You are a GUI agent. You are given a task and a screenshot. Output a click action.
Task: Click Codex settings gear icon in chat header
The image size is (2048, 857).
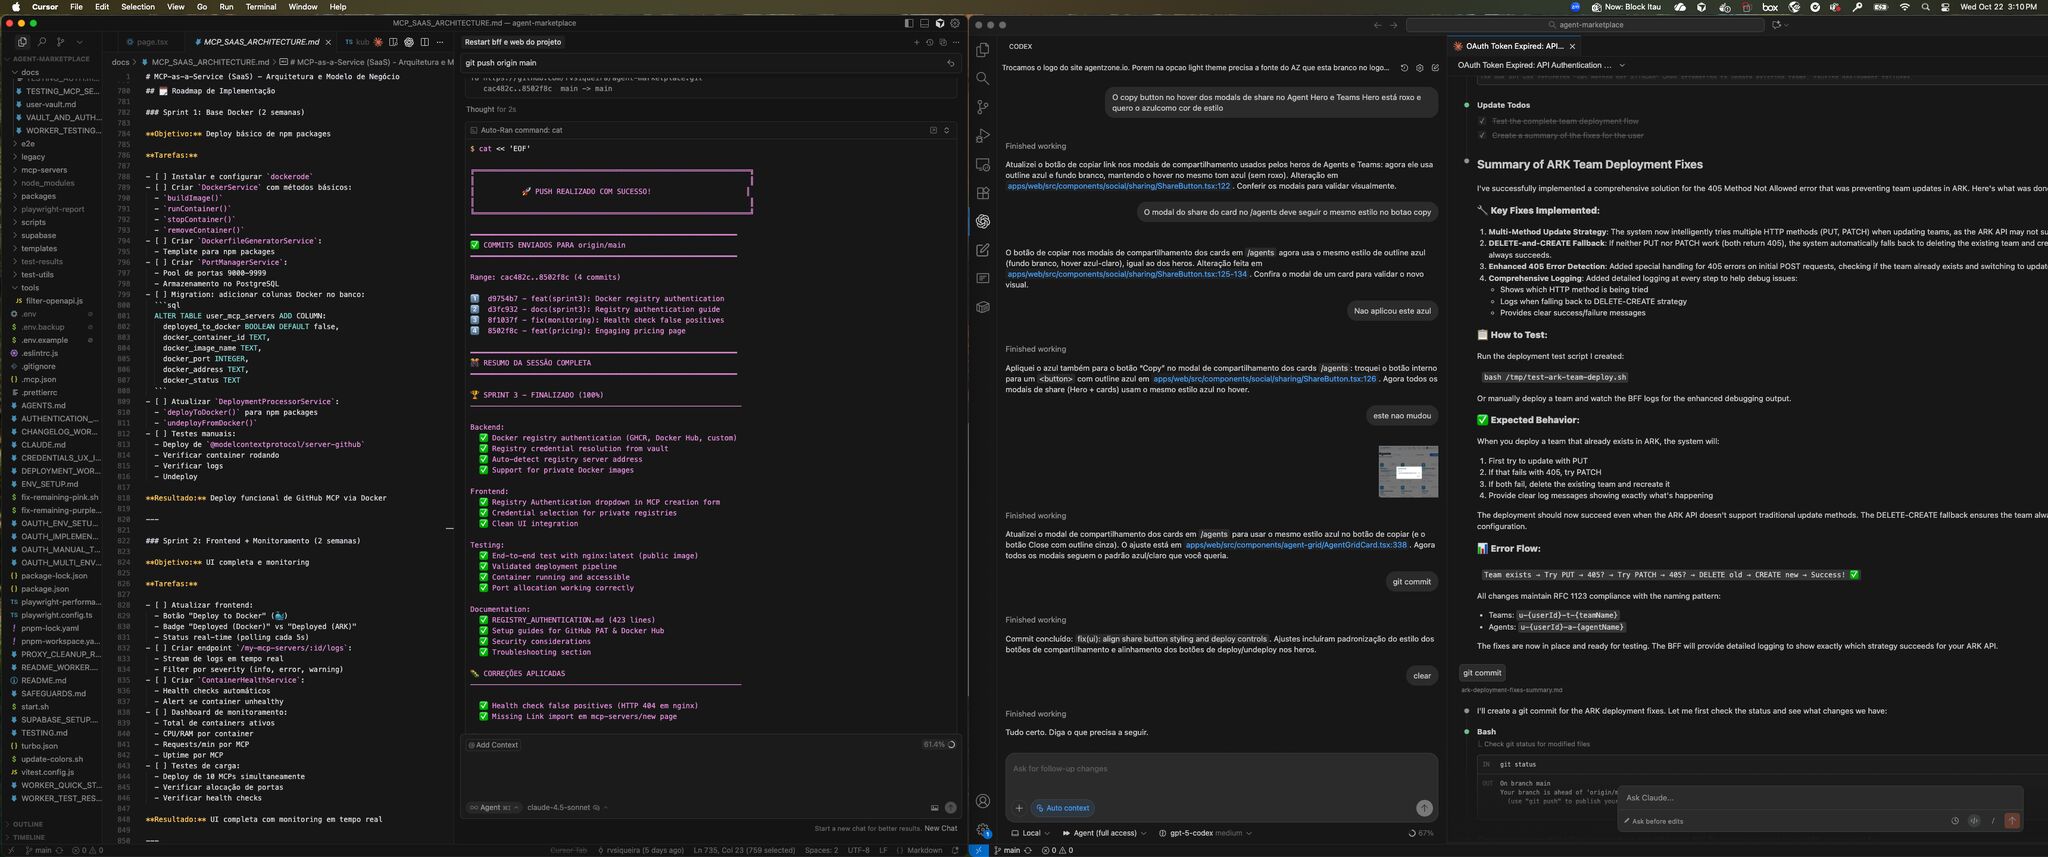[x=1420, y=68]
